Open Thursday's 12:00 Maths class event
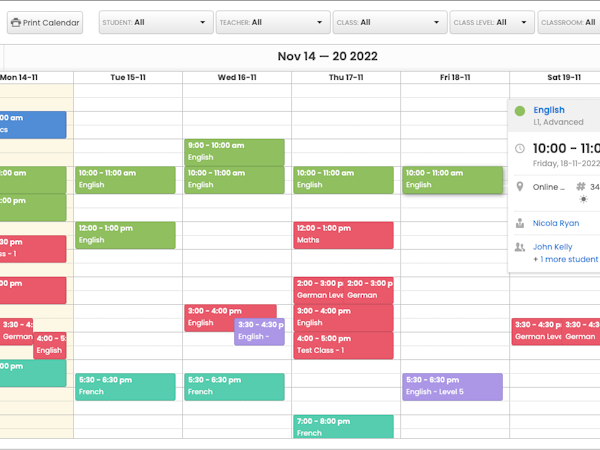 [x=343, y=234]
